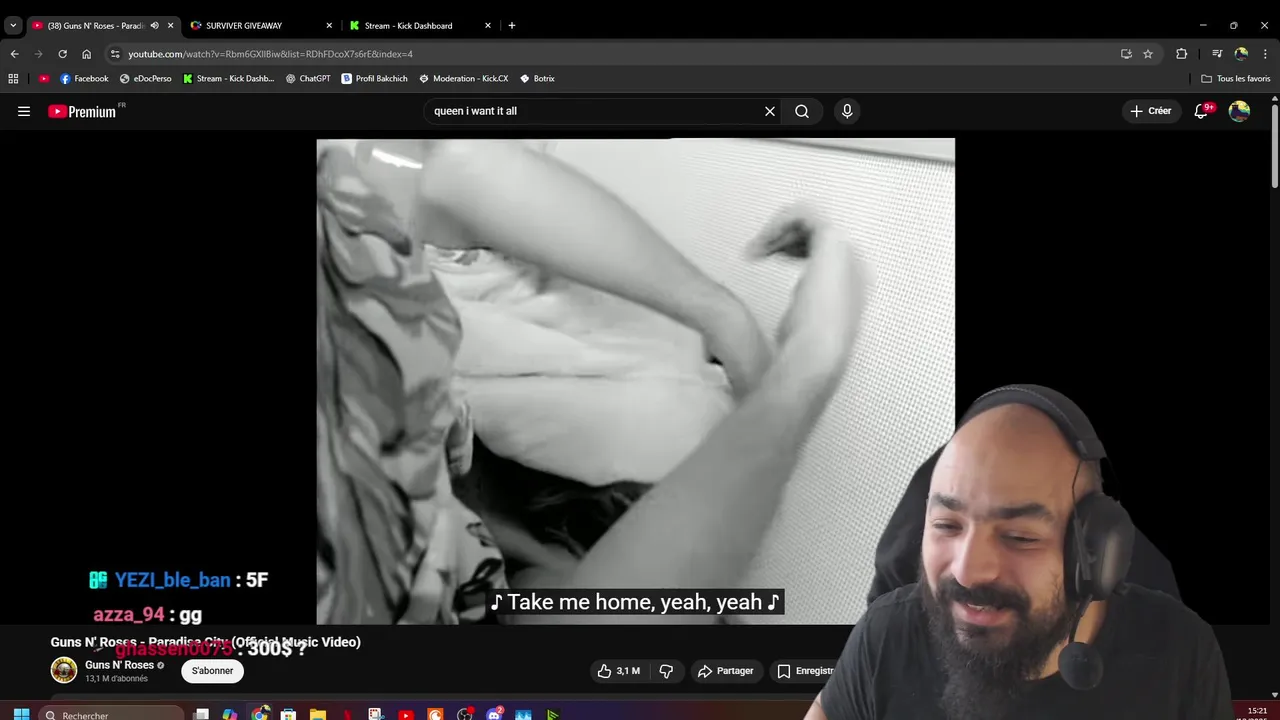Image resolution: width=1280 pixels, height=720 pixels.
Task: Open the Créer upload menu
Action: 1150,111
